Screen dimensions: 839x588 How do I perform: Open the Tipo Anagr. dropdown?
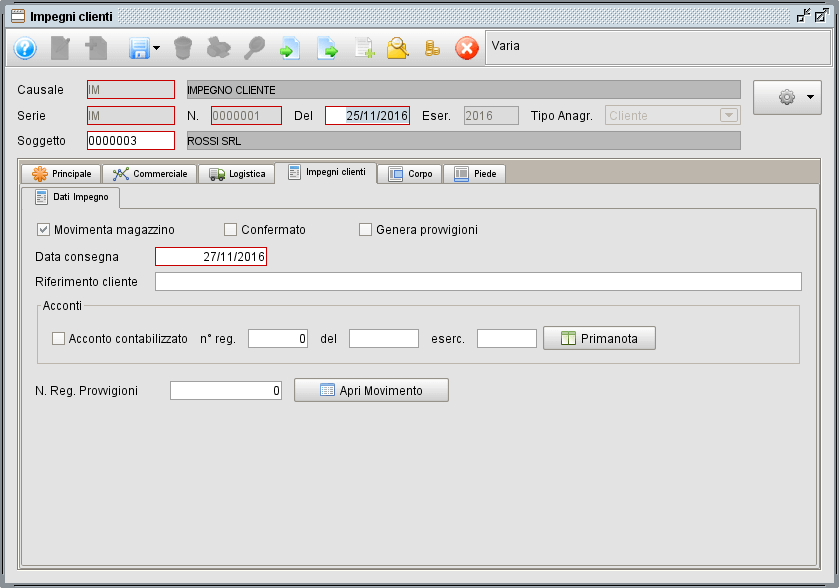click(731, 115)
